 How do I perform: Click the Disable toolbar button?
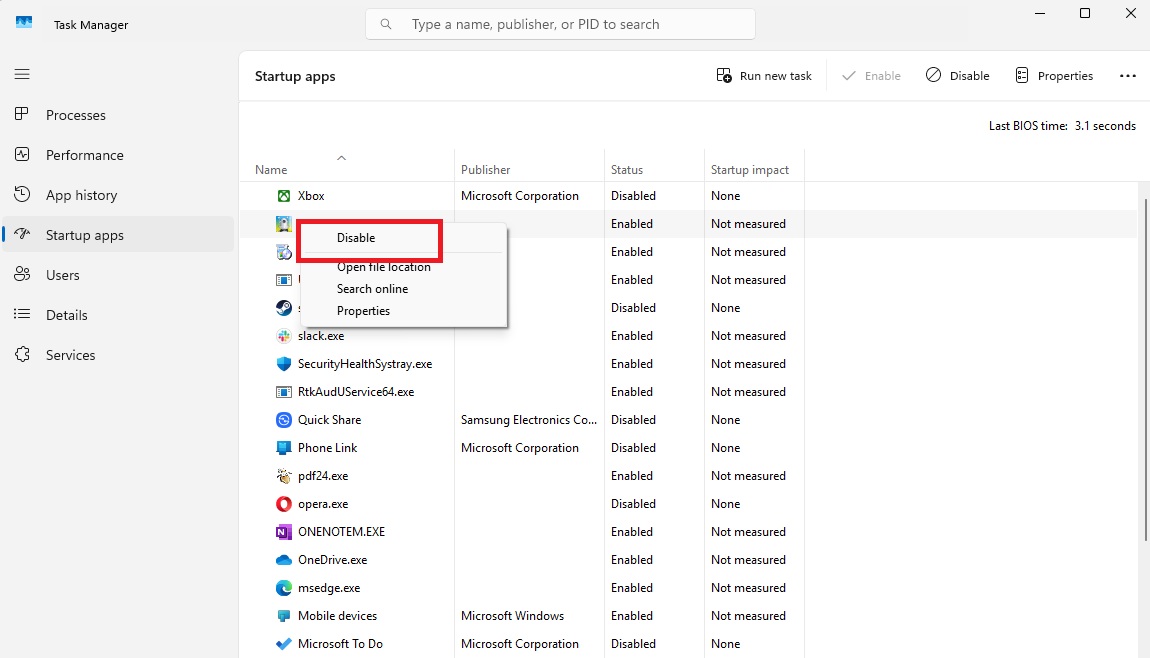[x=957, y=76]
